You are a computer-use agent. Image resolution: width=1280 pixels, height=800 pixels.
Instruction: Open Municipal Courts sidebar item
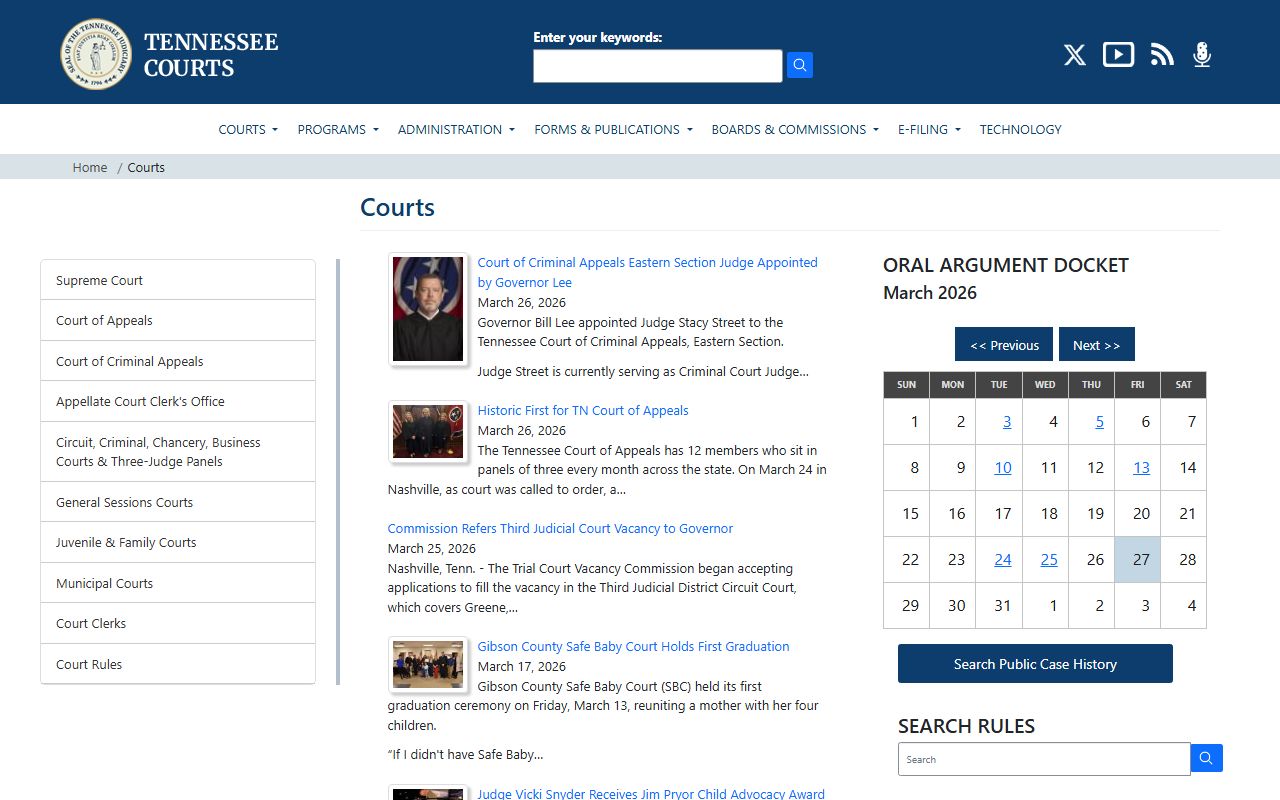pos(178,583)
